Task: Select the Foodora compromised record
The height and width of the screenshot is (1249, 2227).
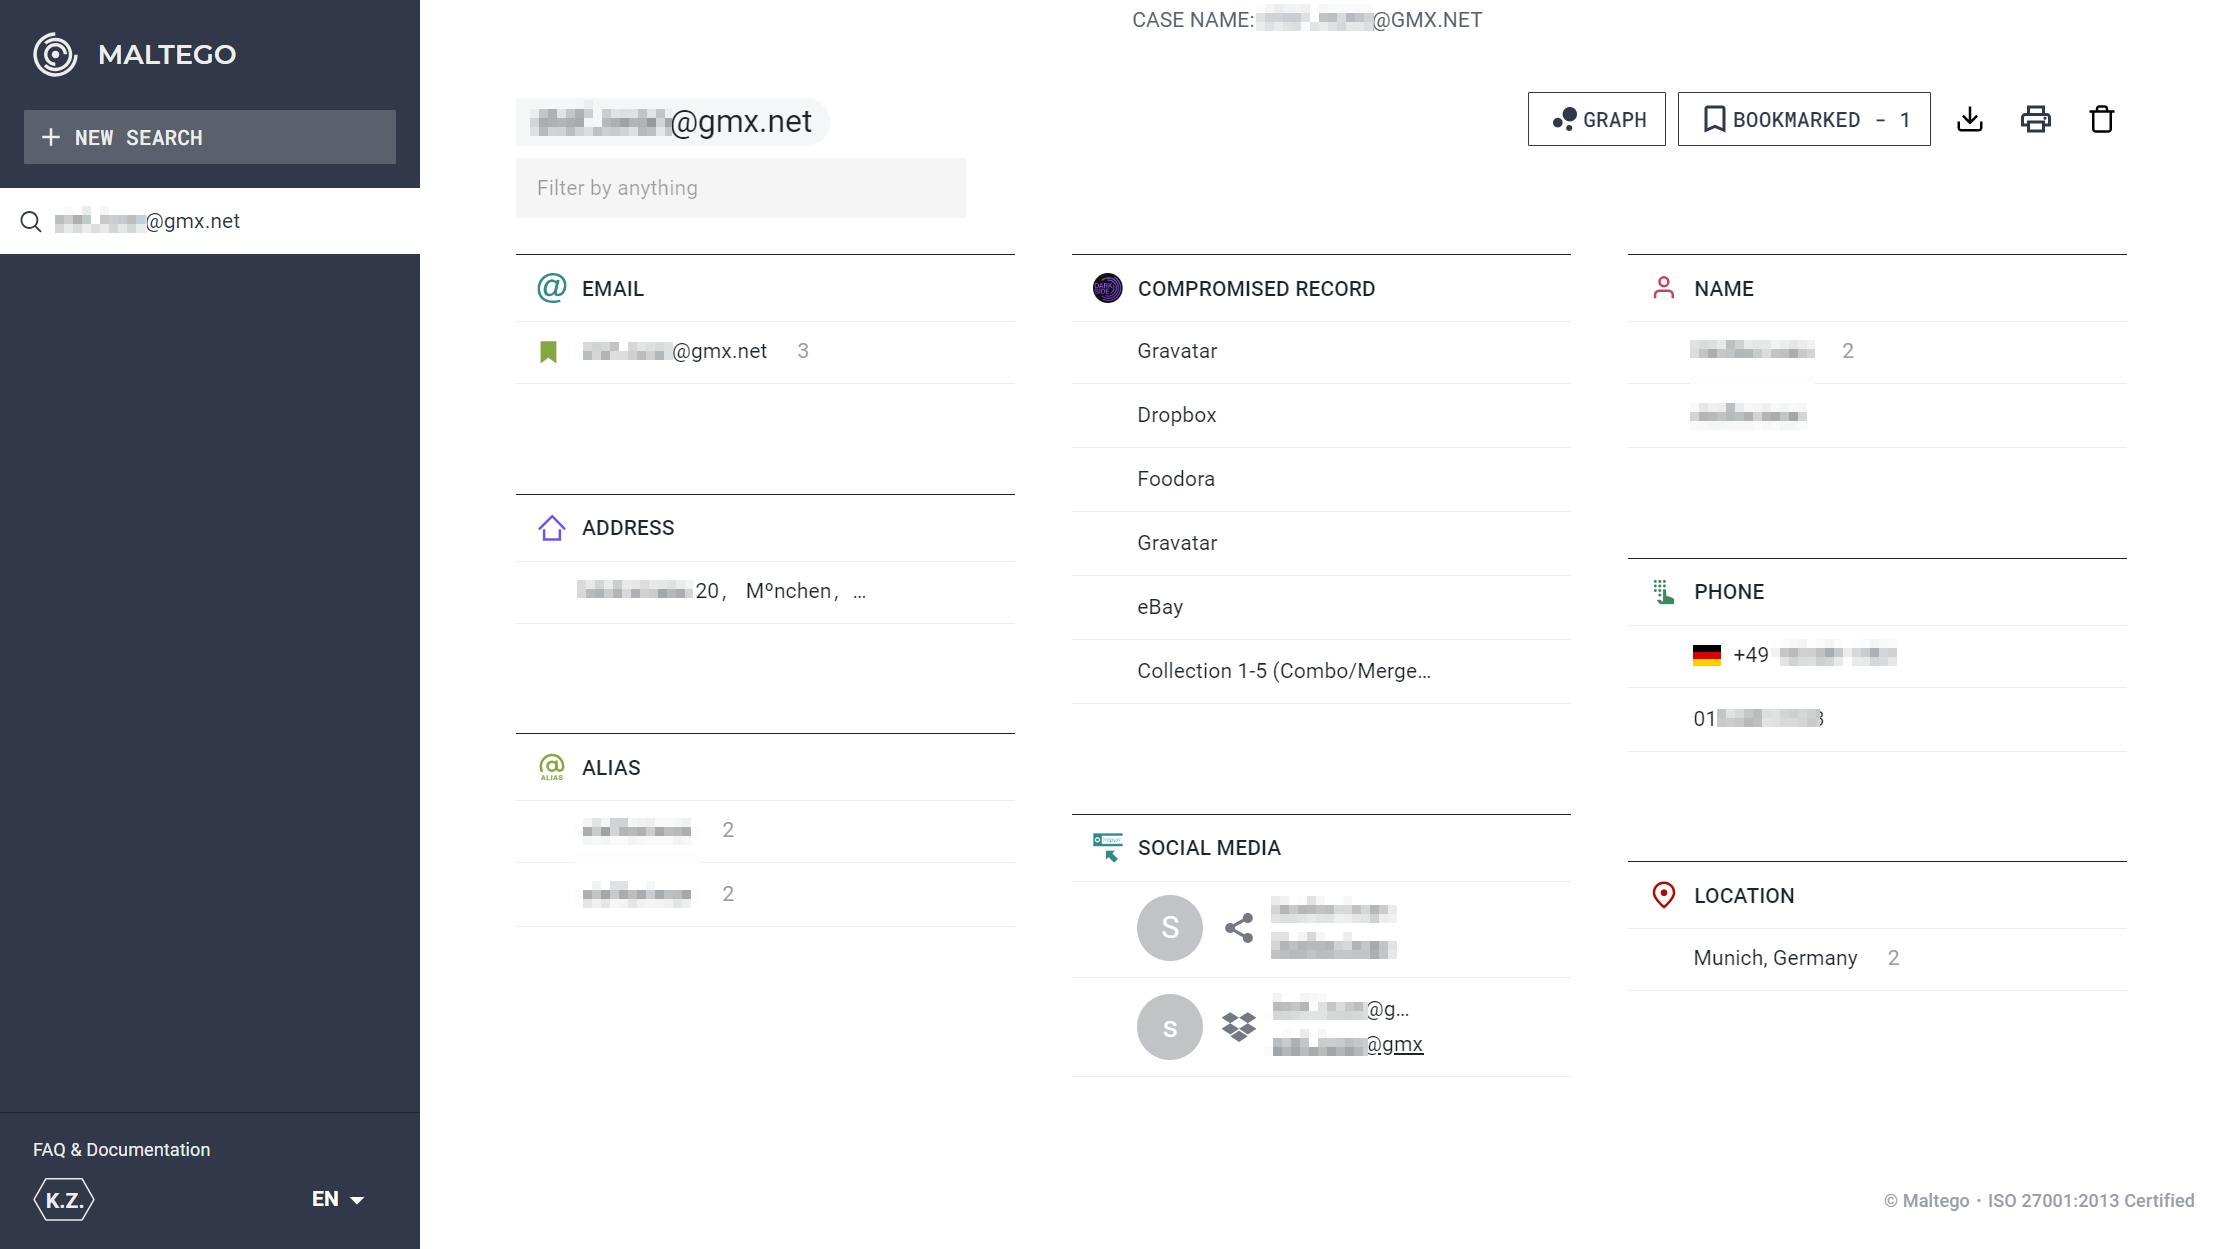Action: click(1321, 480)
